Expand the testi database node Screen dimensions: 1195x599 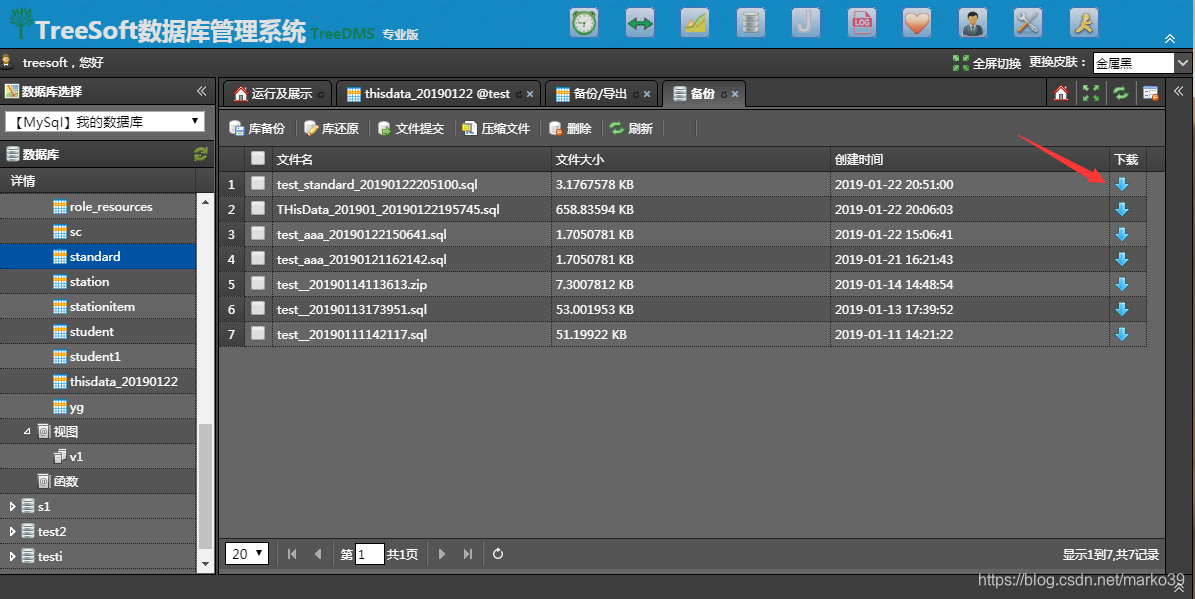(x=12, y=556)
